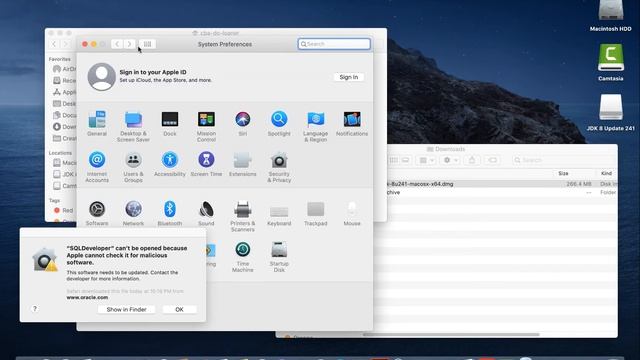Select Documents in back Finder sidebar
Viewport: 640px width, 360px height.
[x=65, y=115]
